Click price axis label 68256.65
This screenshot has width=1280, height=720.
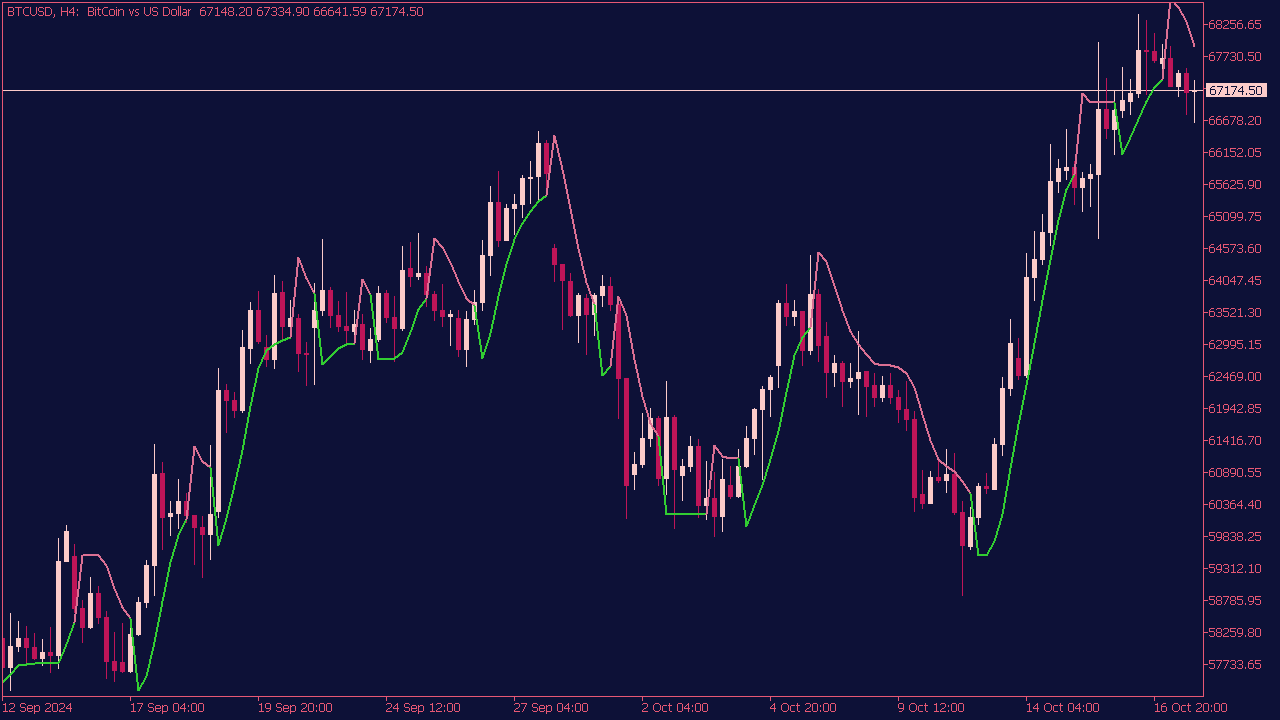pos(1235,24)
